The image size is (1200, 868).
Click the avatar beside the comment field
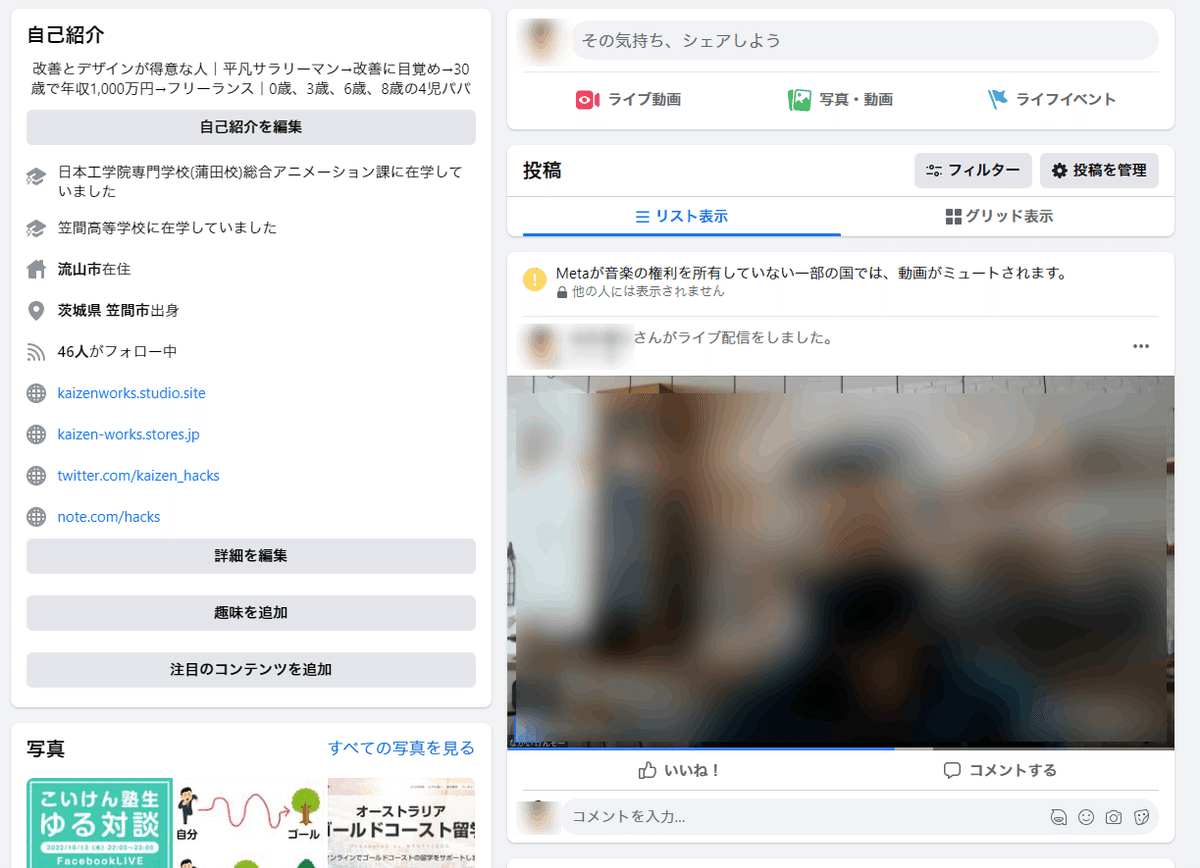click(x=540, y=817)
